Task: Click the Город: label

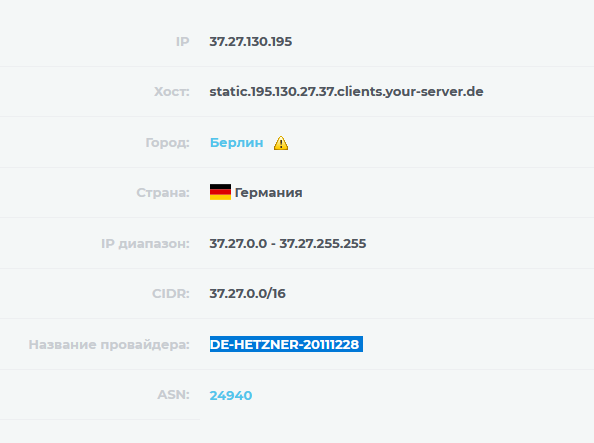Action: [167, 142]
